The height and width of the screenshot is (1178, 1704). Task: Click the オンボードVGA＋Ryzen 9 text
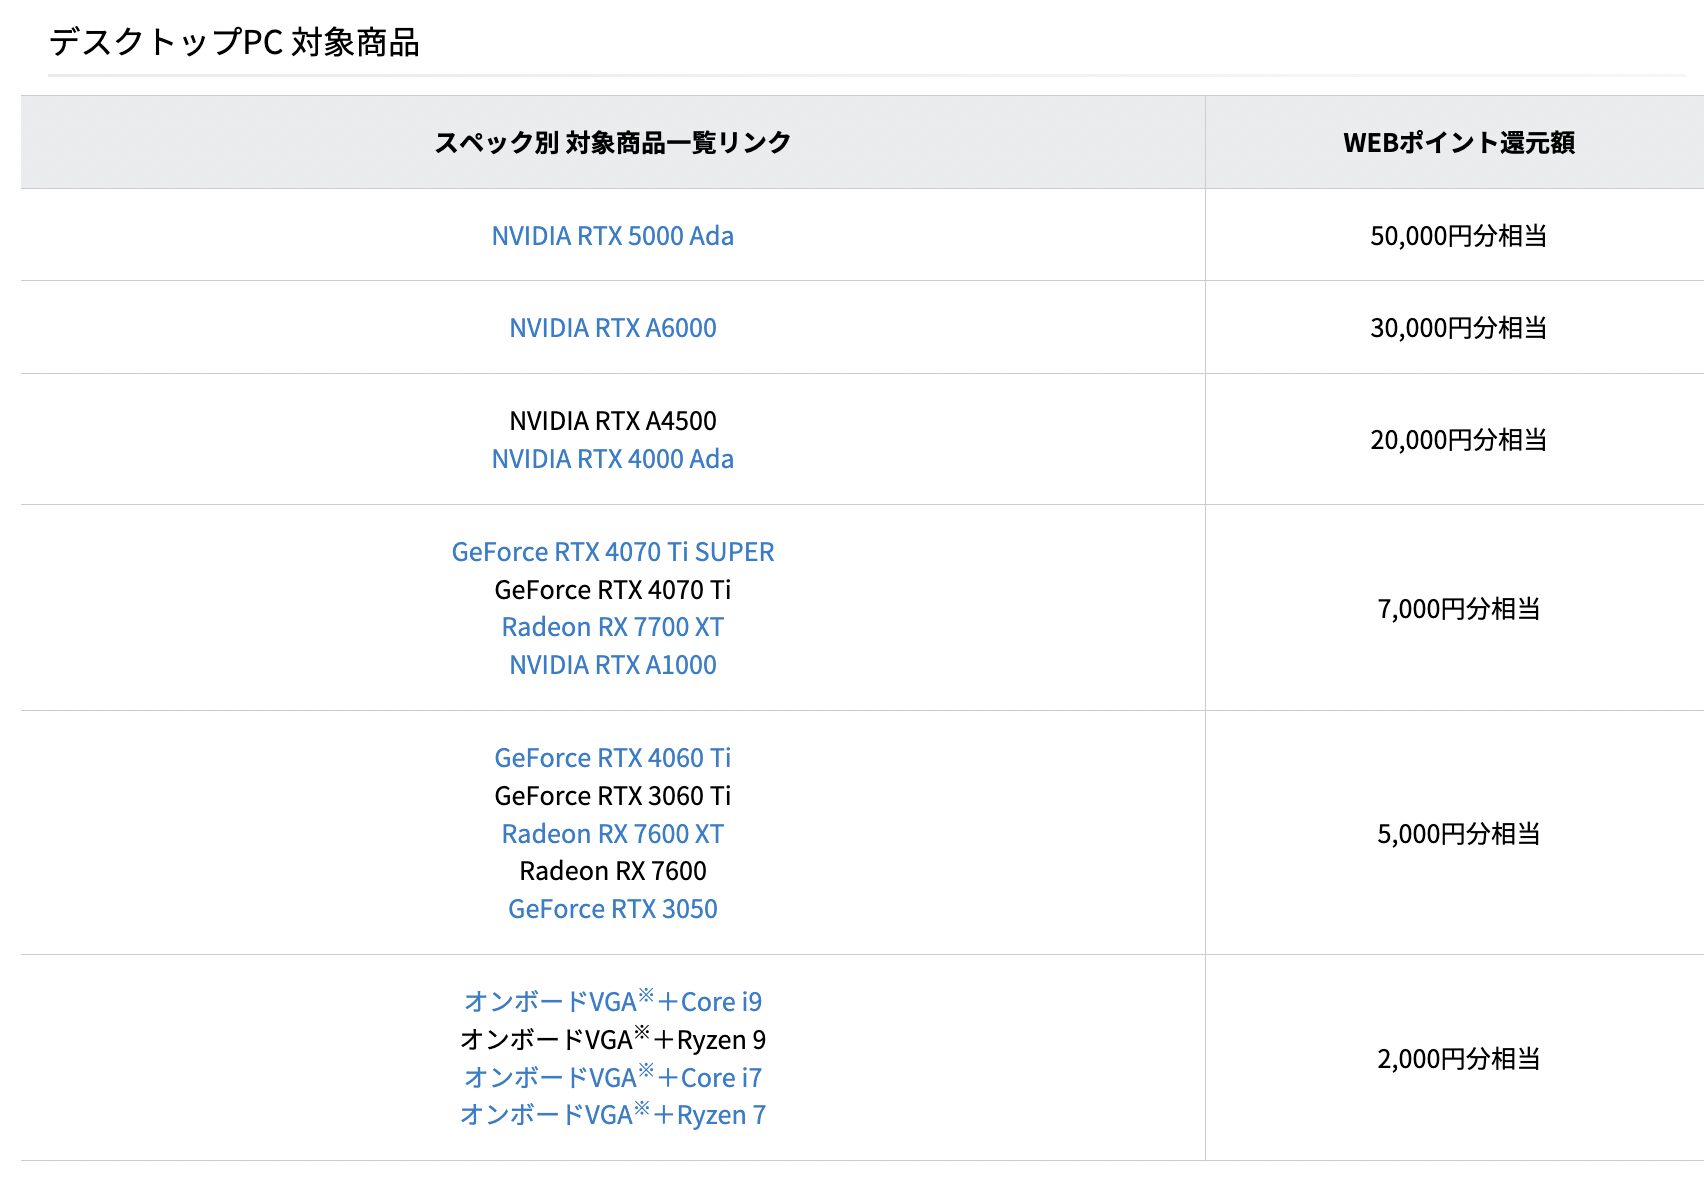(x=612, y=1039)
